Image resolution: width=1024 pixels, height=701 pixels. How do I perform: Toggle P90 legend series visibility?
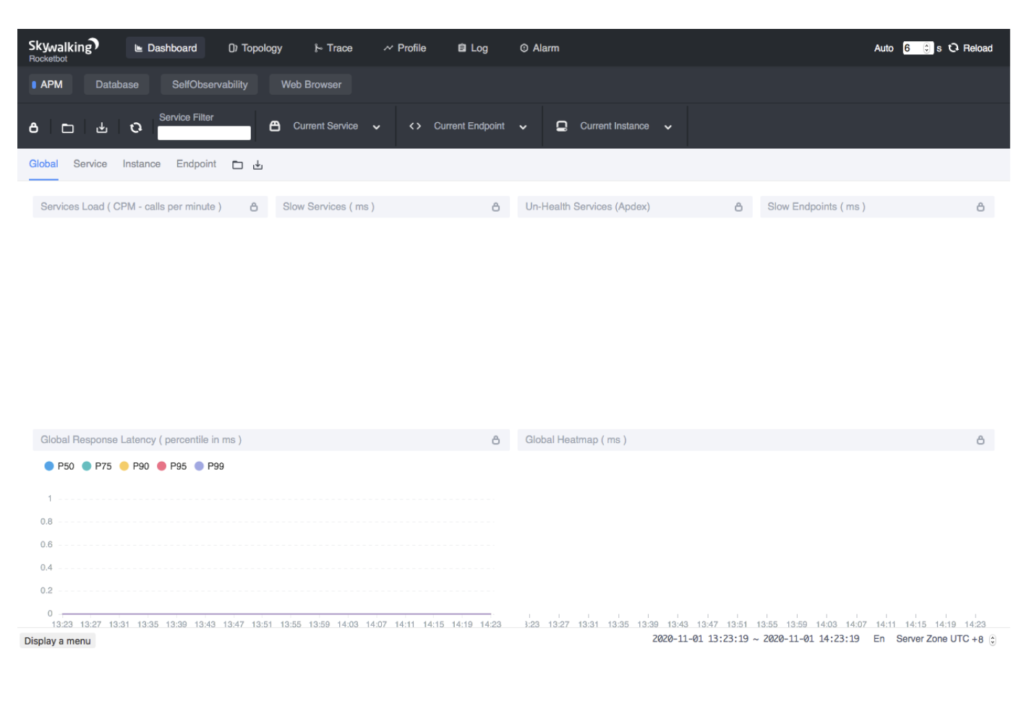(133, 466)
